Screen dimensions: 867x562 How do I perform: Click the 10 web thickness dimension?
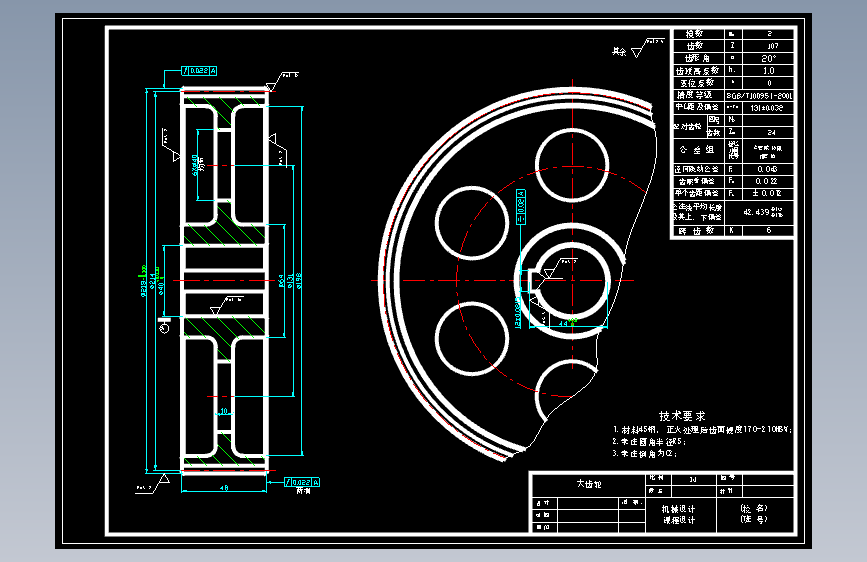(224, 411)
